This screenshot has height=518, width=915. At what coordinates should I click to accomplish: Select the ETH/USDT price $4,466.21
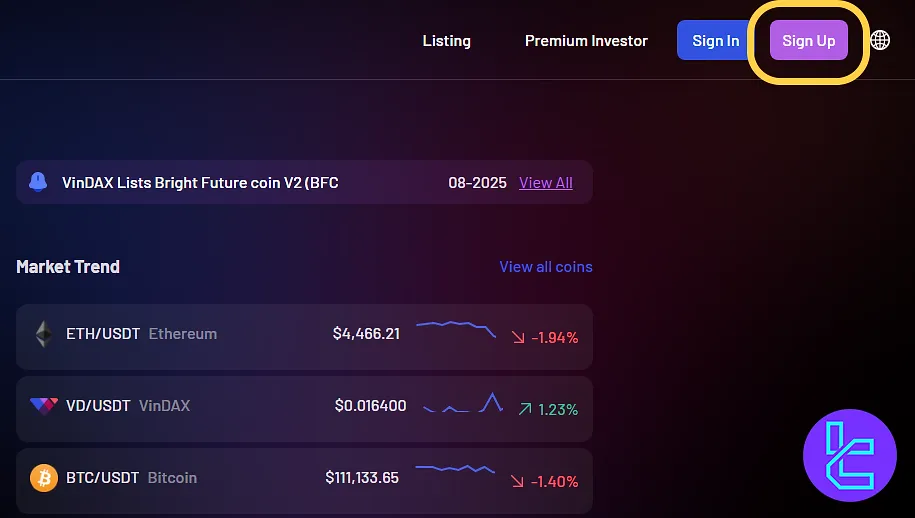coord(366,334)
